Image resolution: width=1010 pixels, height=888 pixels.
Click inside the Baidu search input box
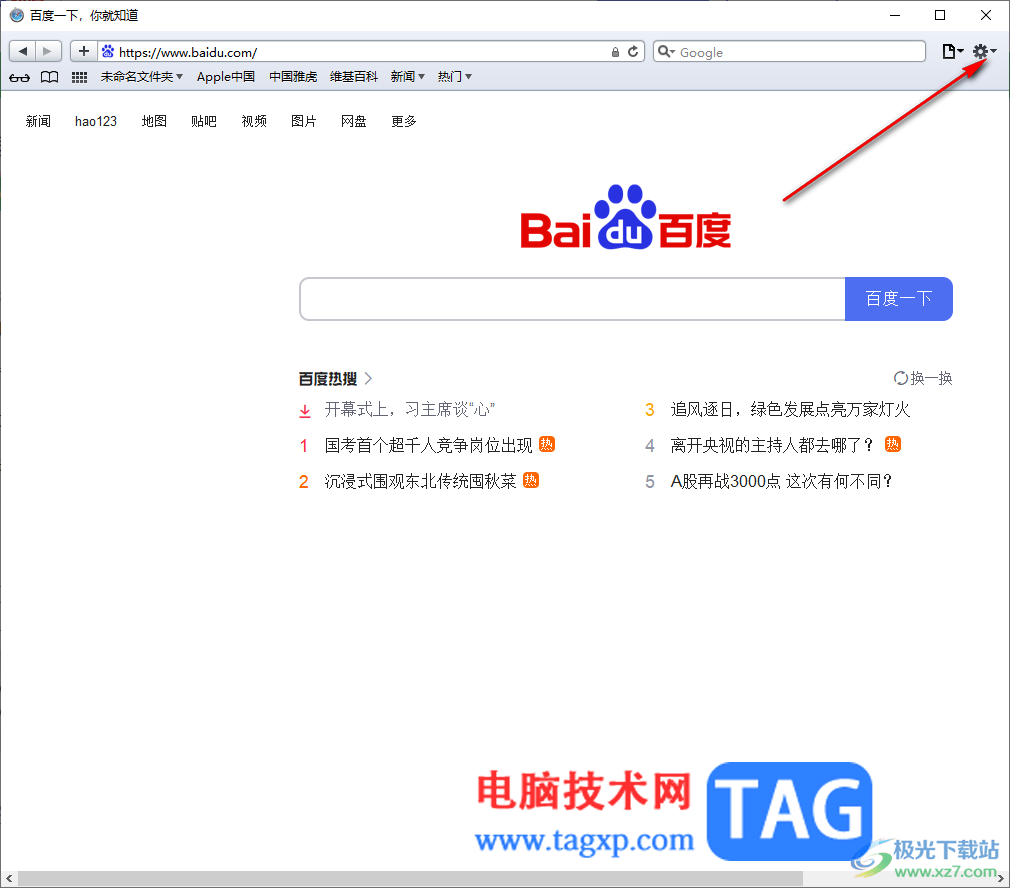point(570,298)
